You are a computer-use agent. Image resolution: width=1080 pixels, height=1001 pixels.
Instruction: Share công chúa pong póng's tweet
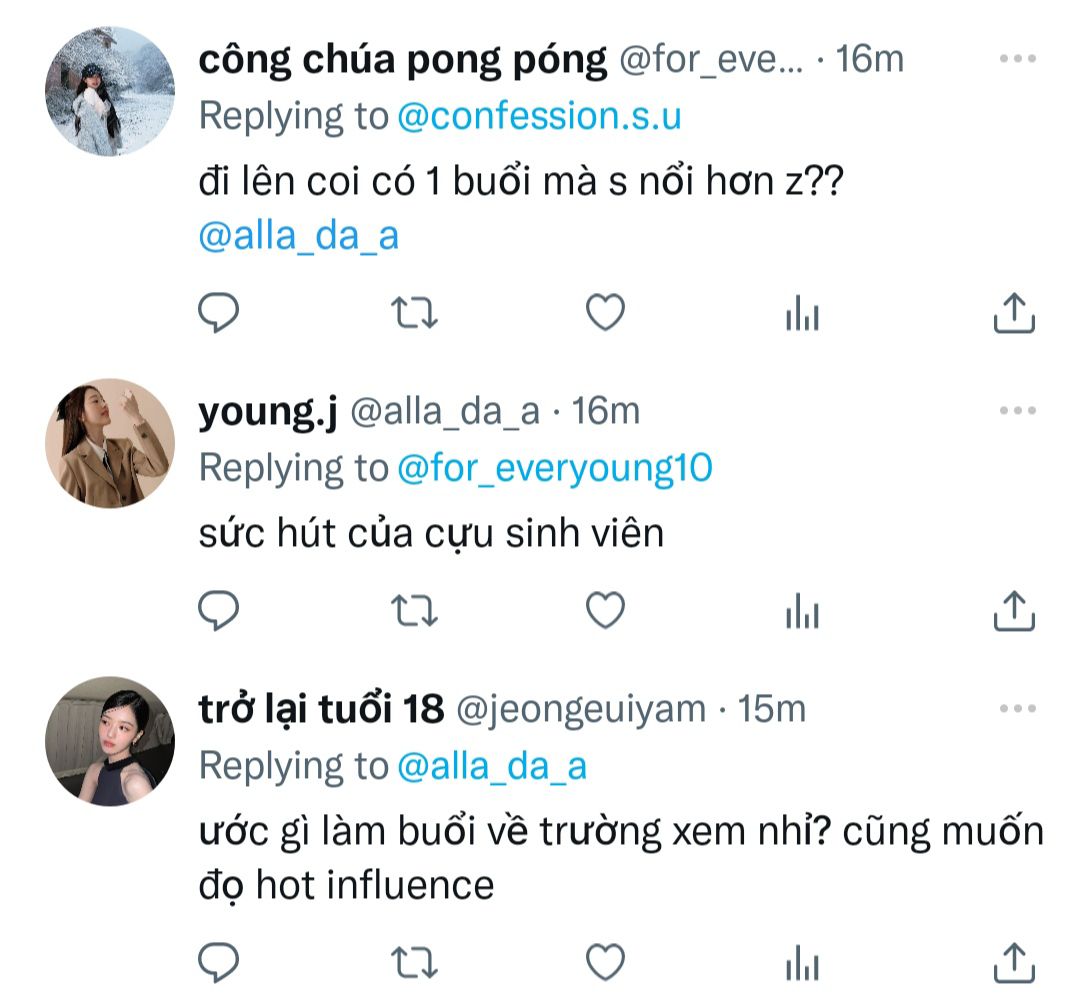tap(1013, 313)
